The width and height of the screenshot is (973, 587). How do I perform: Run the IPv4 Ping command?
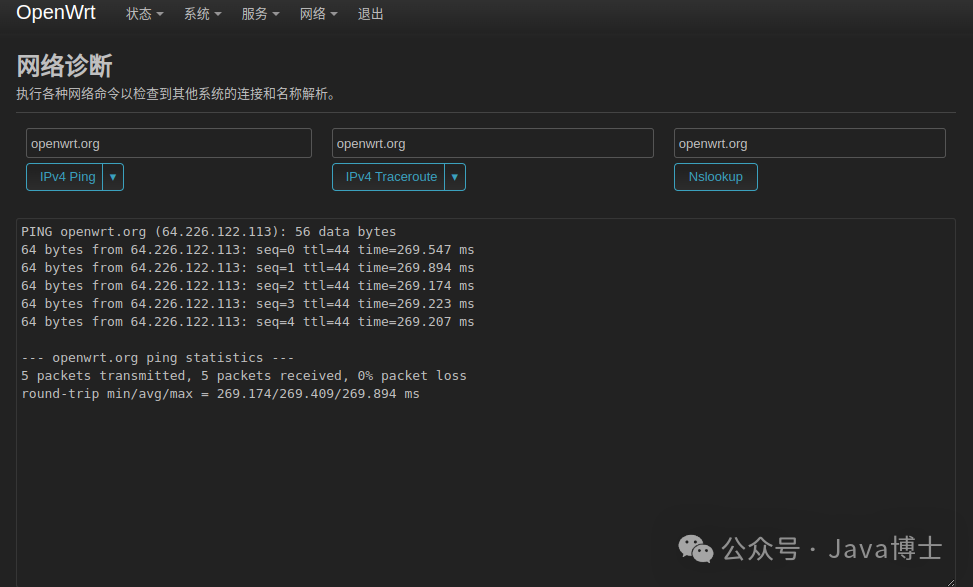(x=66, y=176)
